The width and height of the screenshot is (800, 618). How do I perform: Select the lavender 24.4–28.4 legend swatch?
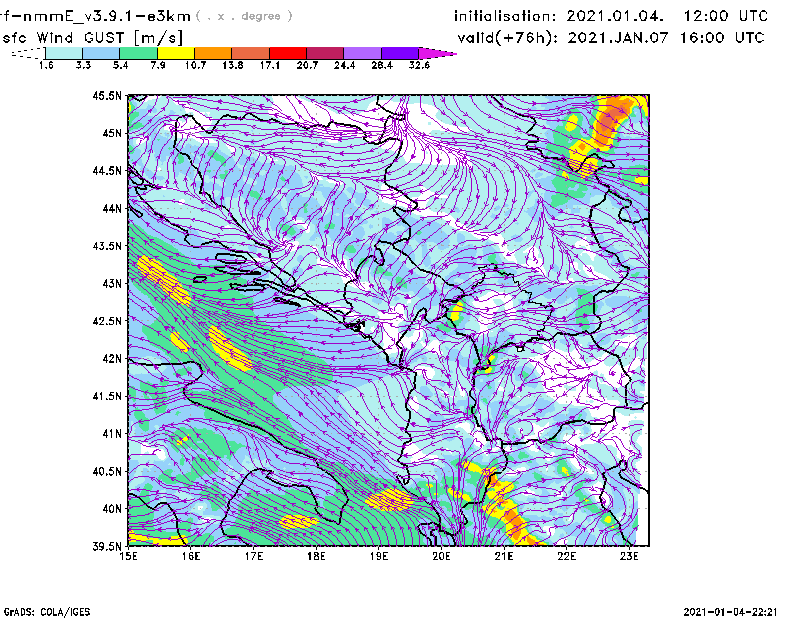pyautogui.click(x=362, y=53)
